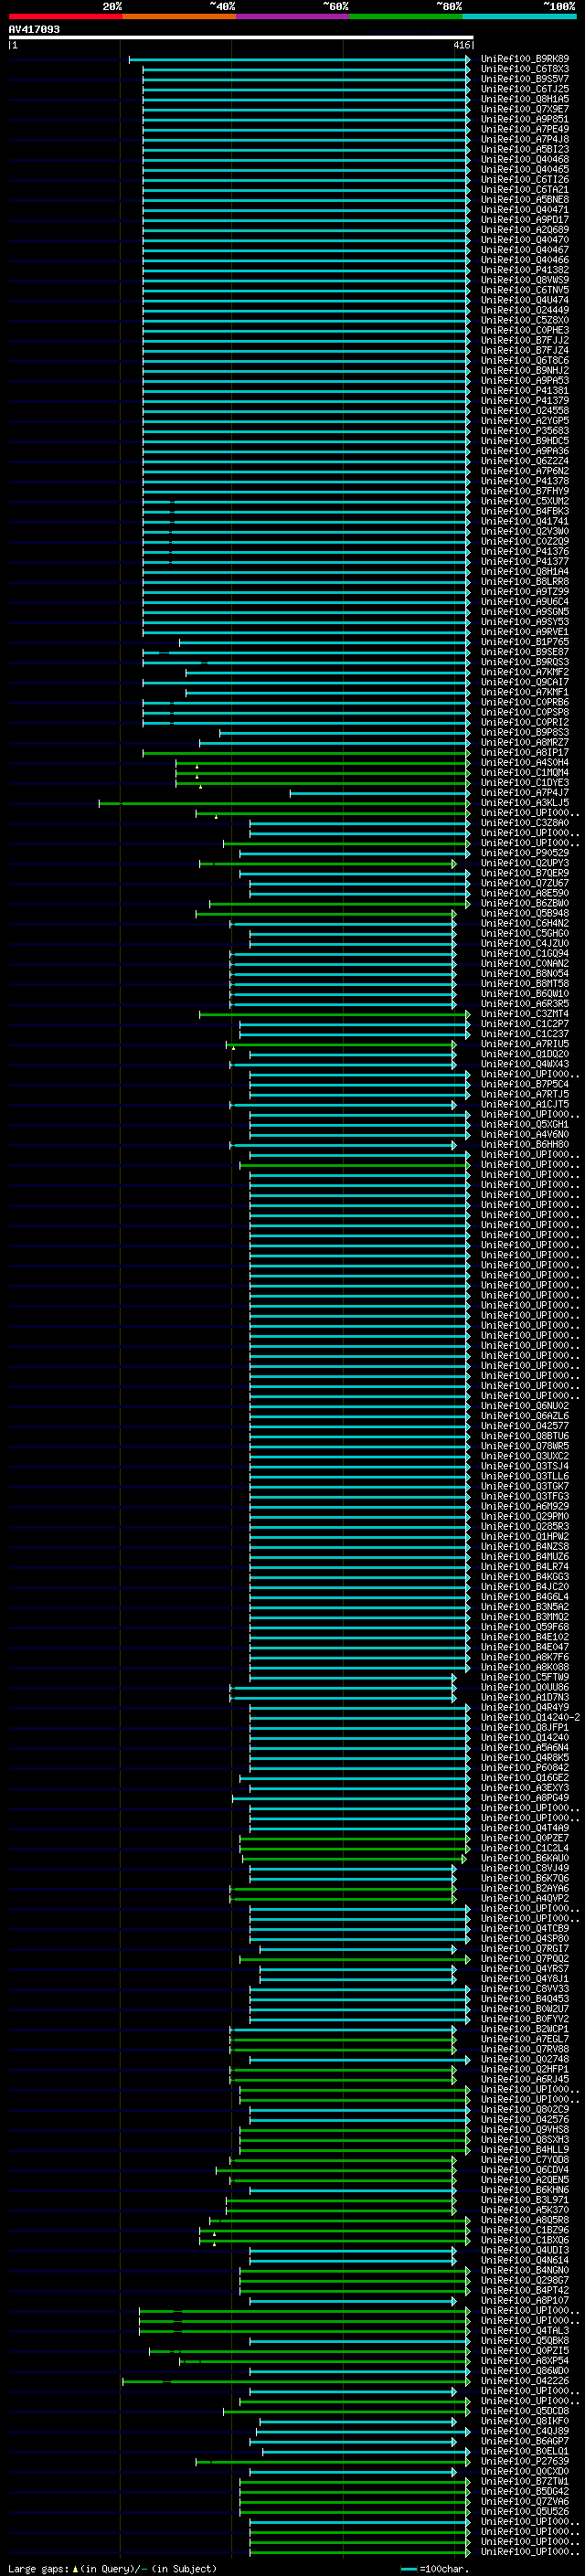This screenshot has width=585, height=2576.
Task: Open entry UniRef100_B7QER9
Action: pyautogui.click(x=525, y=873)
